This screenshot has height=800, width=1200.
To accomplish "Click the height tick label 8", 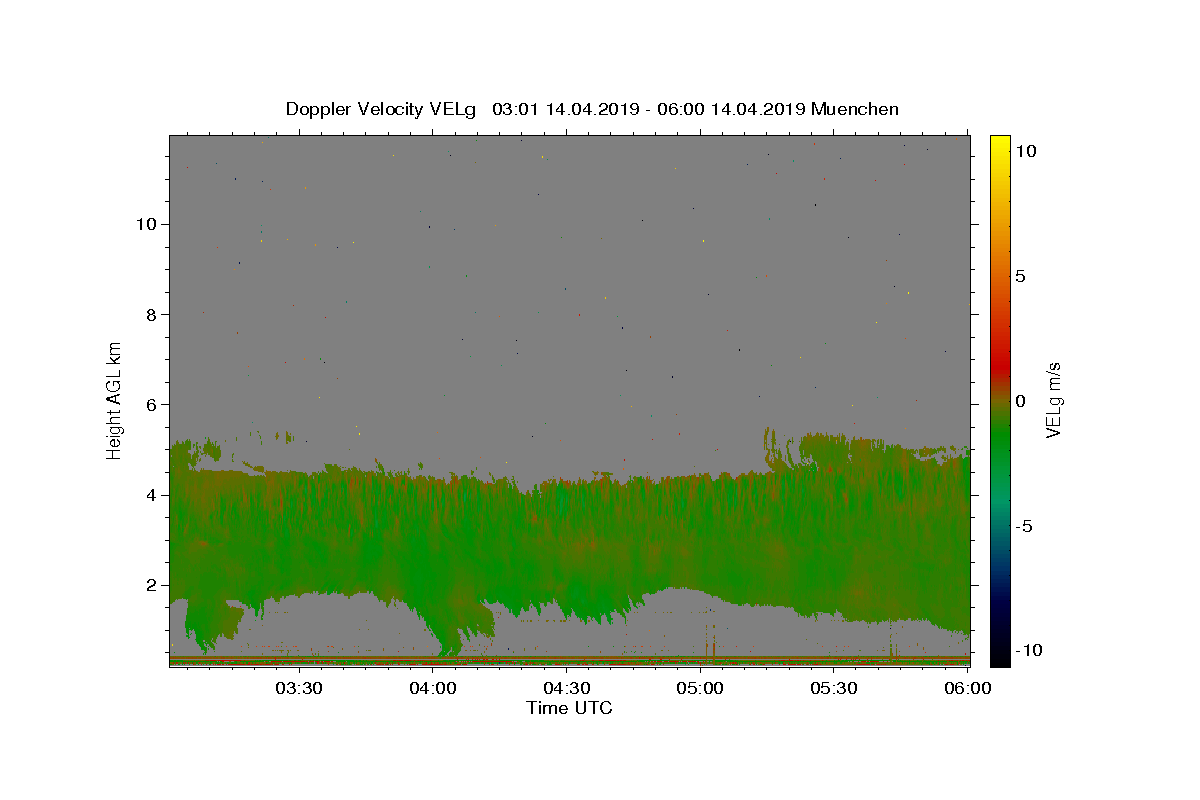I will 151,314.
